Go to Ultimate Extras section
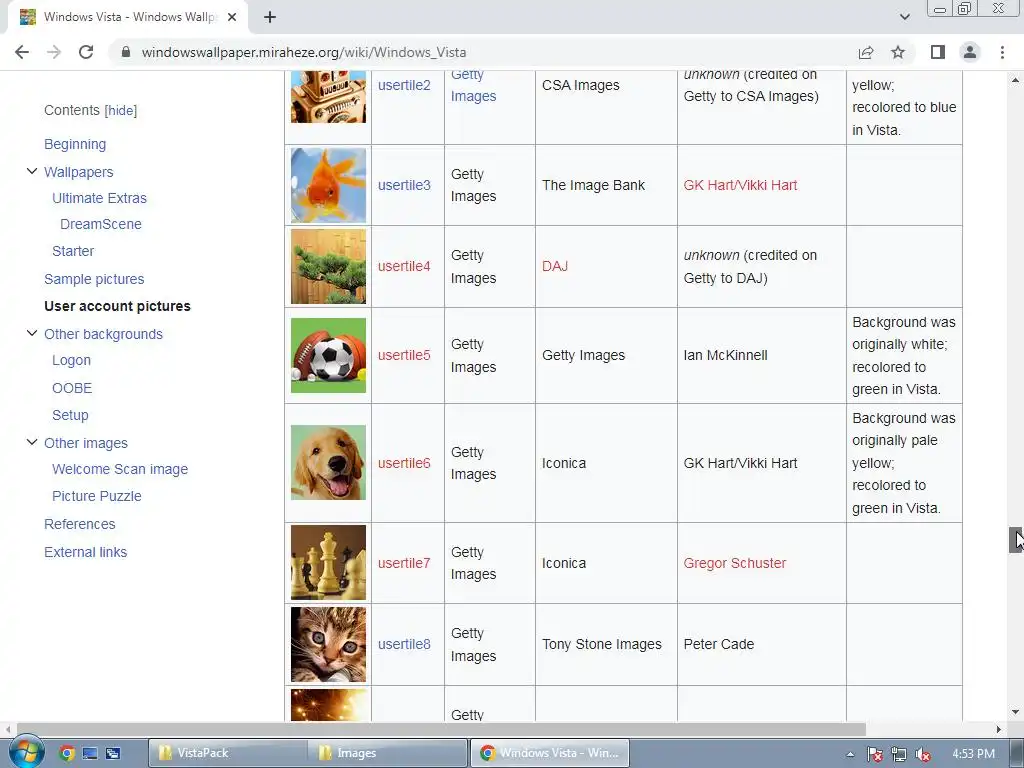The width and height of the screenshot is (1024, 768). tap(99, 199)
